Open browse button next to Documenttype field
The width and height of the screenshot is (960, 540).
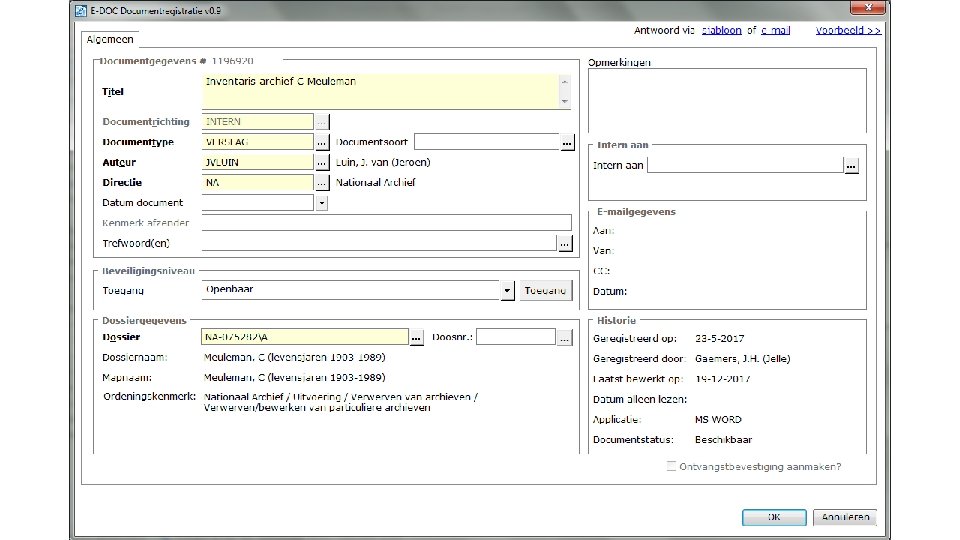(x=321, y=142)
